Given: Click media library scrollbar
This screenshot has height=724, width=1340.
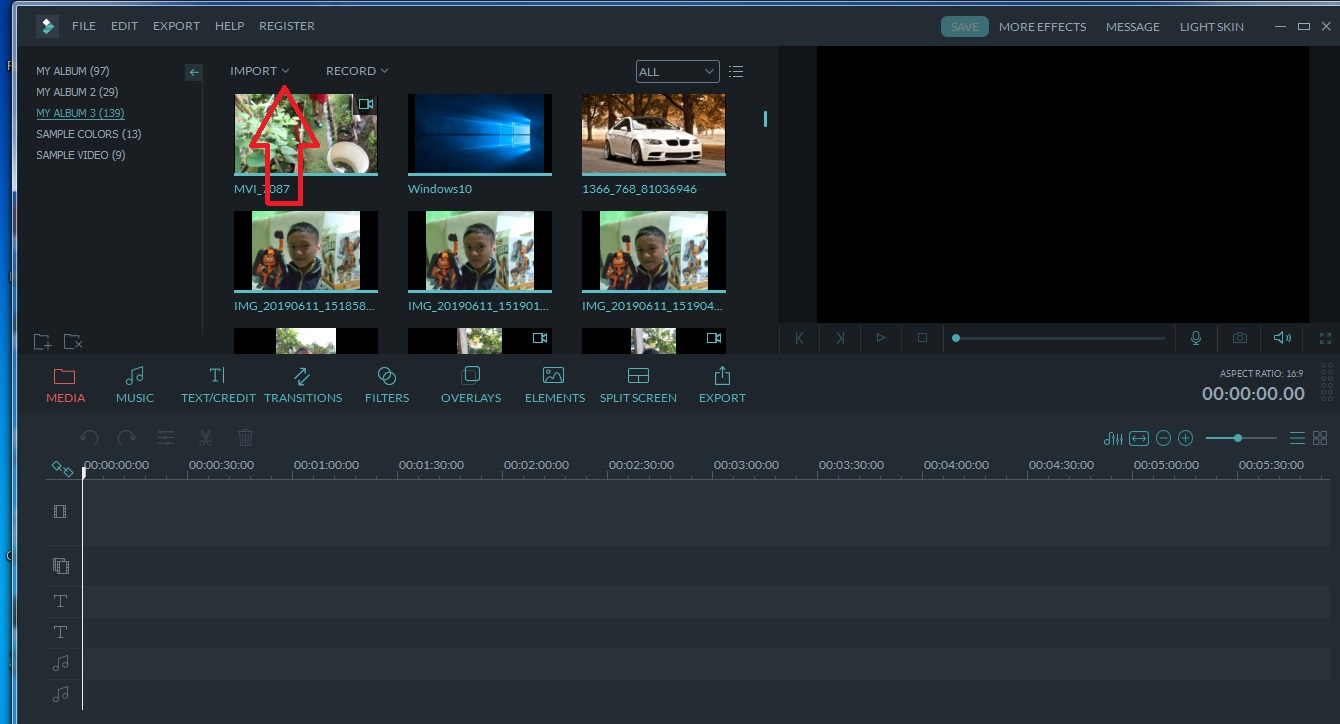Looking at the screenshot, I should point(766,118).
